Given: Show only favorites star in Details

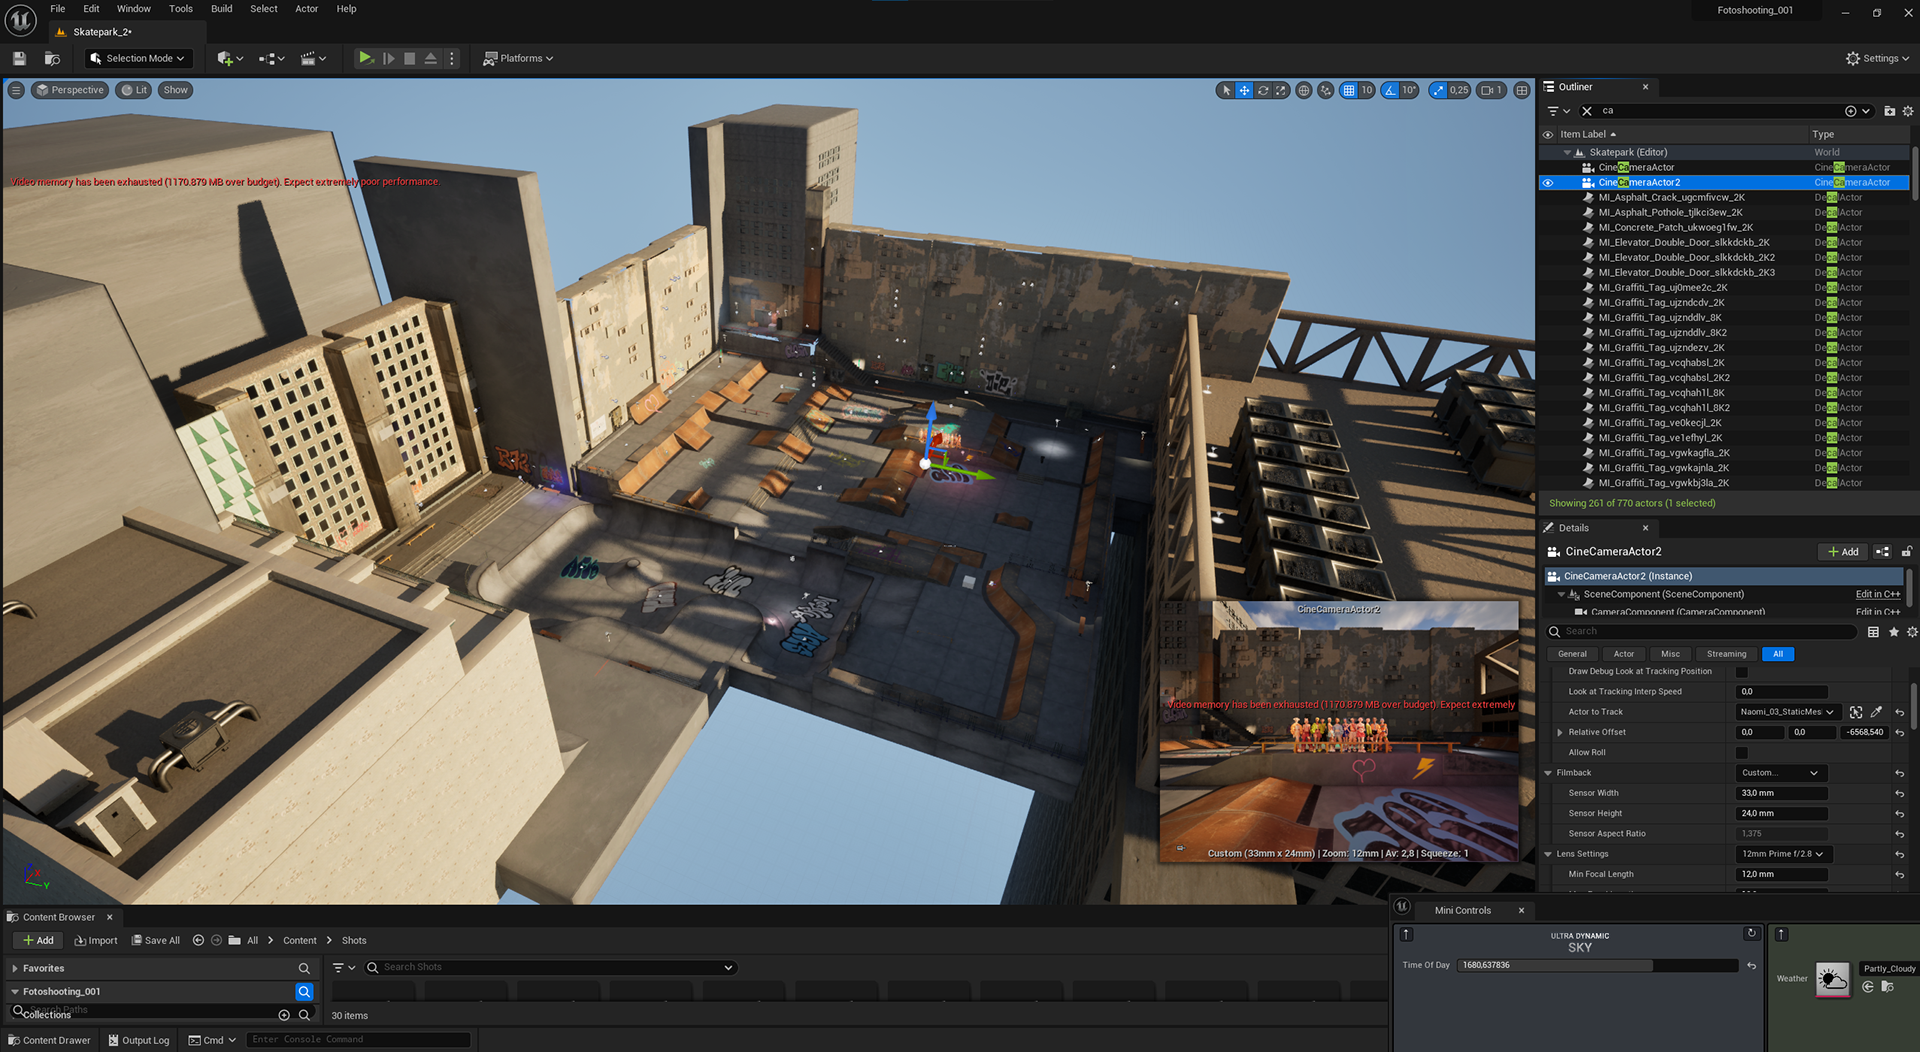Looking at the screenshot, I should point(1893,632).
